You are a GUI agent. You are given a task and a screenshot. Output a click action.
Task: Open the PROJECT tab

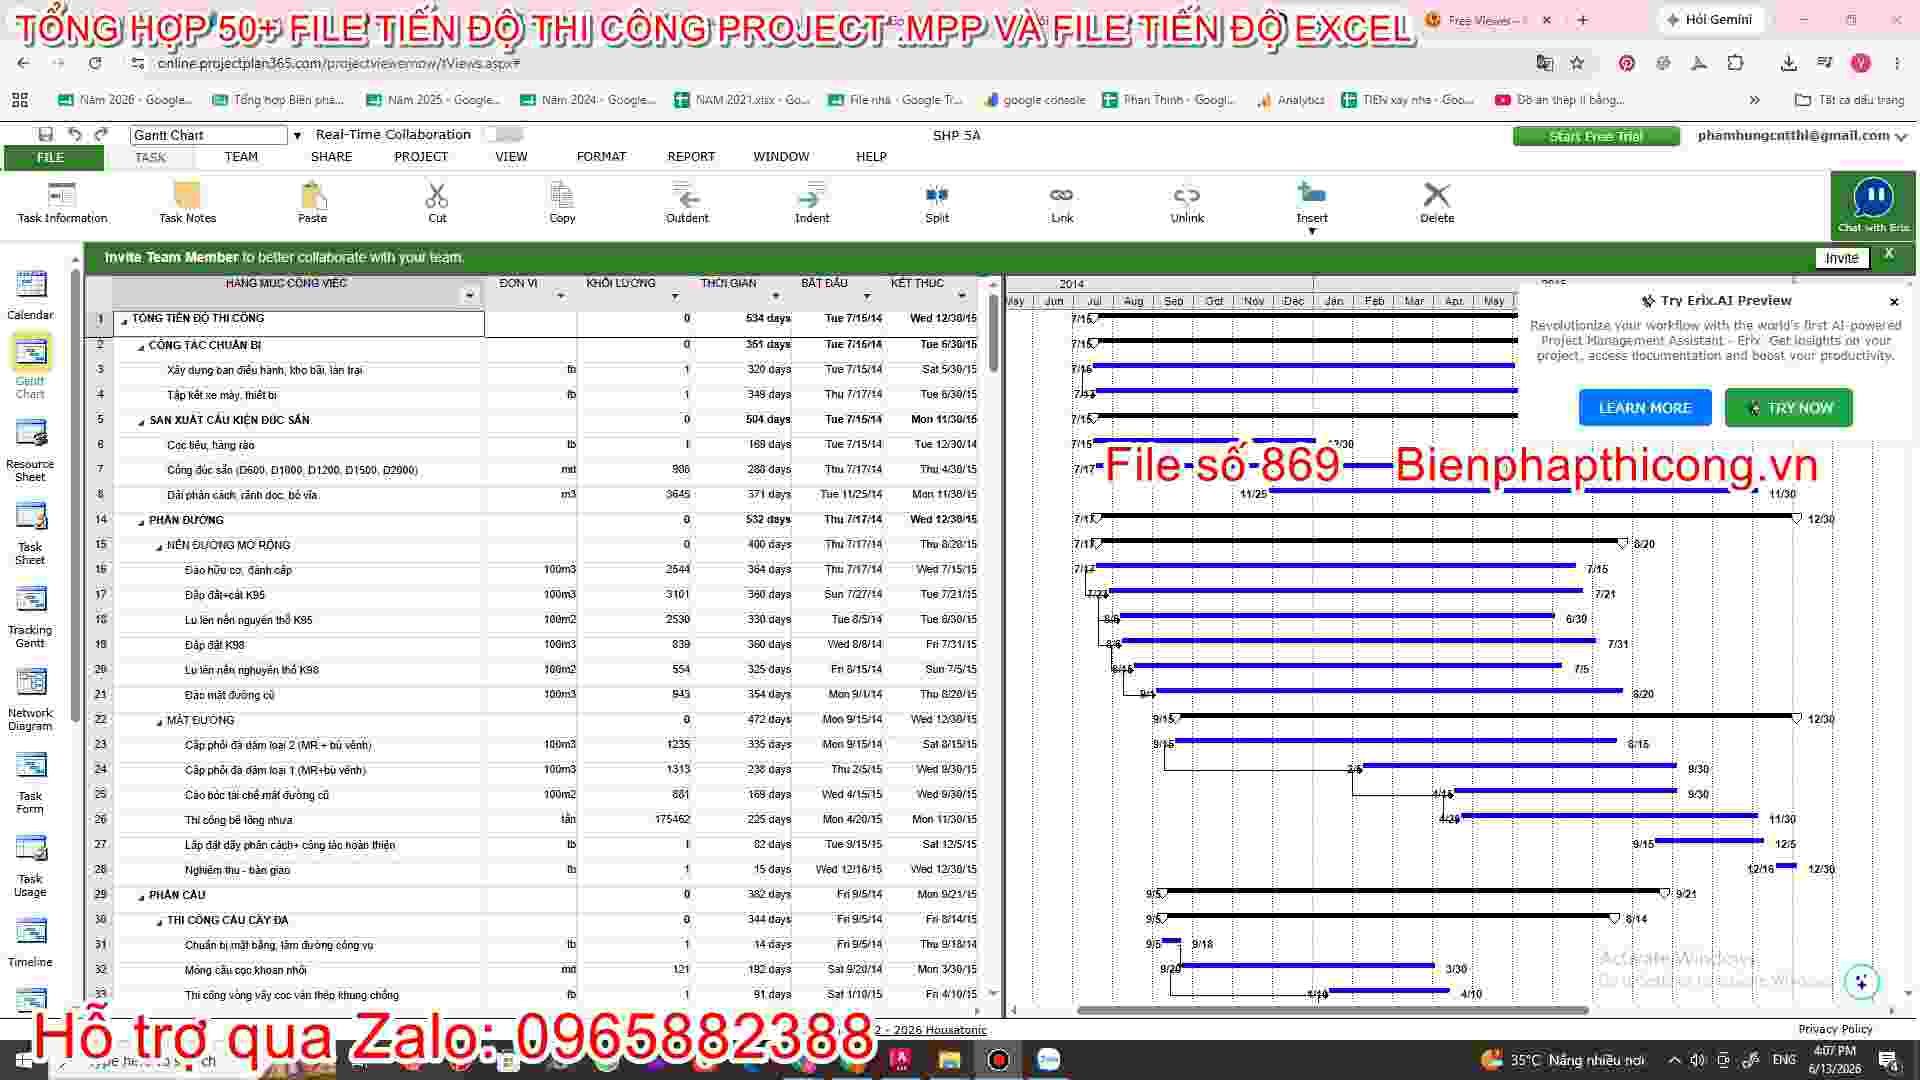(x=421, y=157)
